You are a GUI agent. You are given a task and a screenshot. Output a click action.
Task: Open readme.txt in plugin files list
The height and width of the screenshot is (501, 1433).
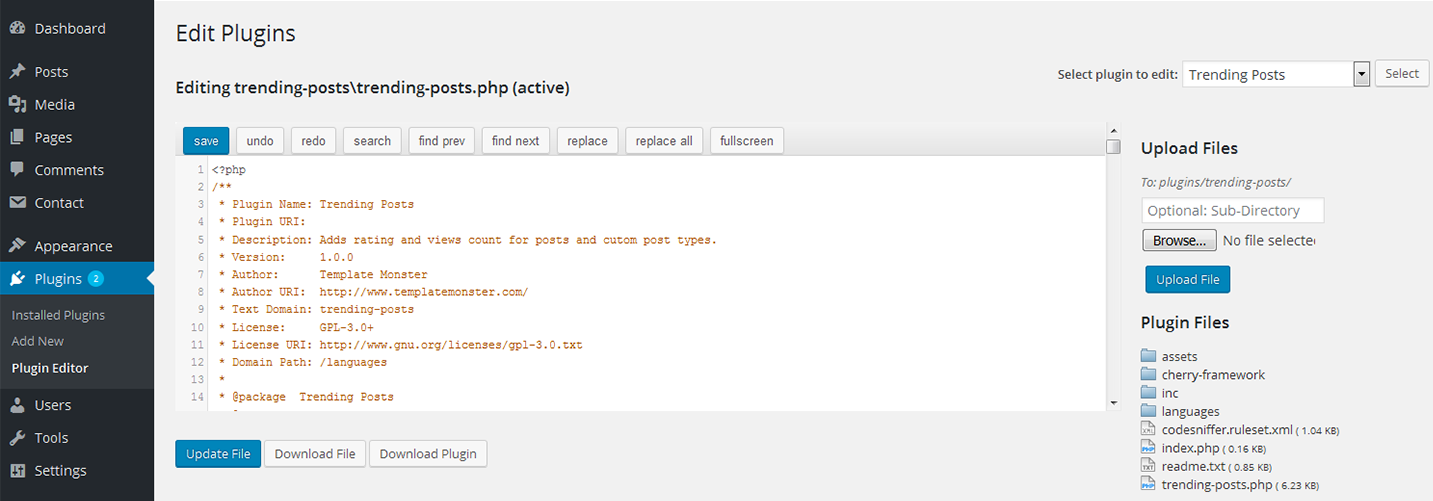(1193, 466)
